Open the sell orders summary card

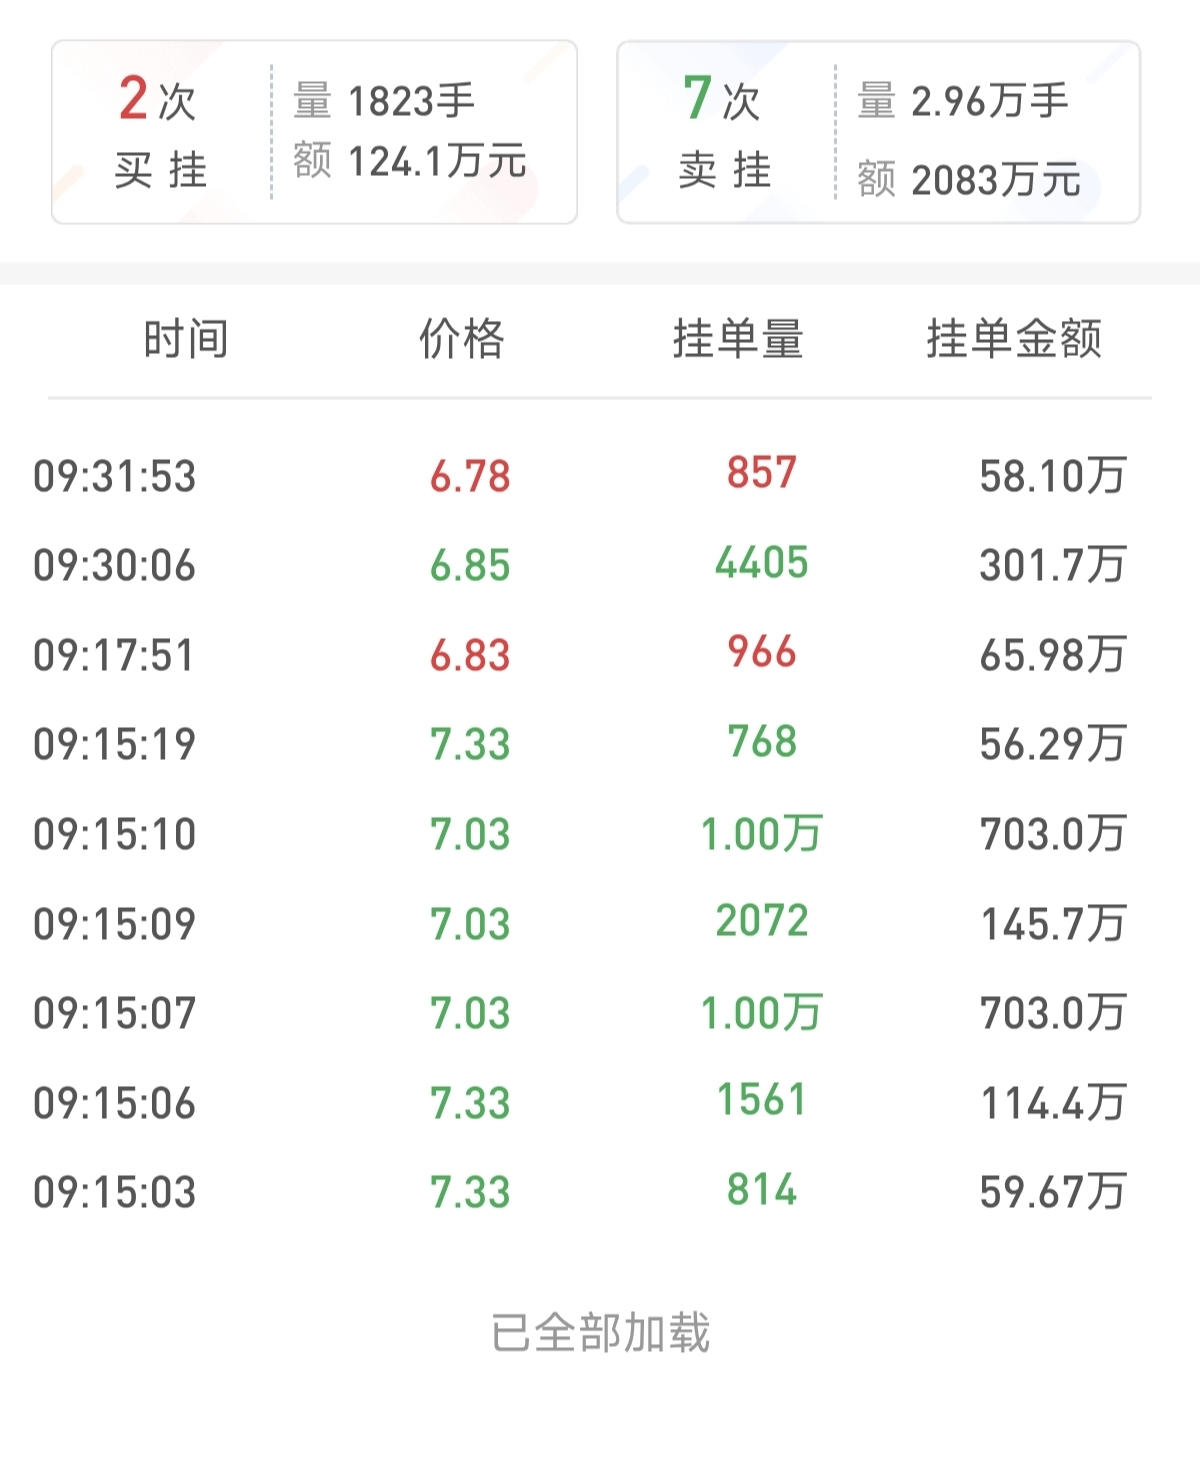[879, 132]
